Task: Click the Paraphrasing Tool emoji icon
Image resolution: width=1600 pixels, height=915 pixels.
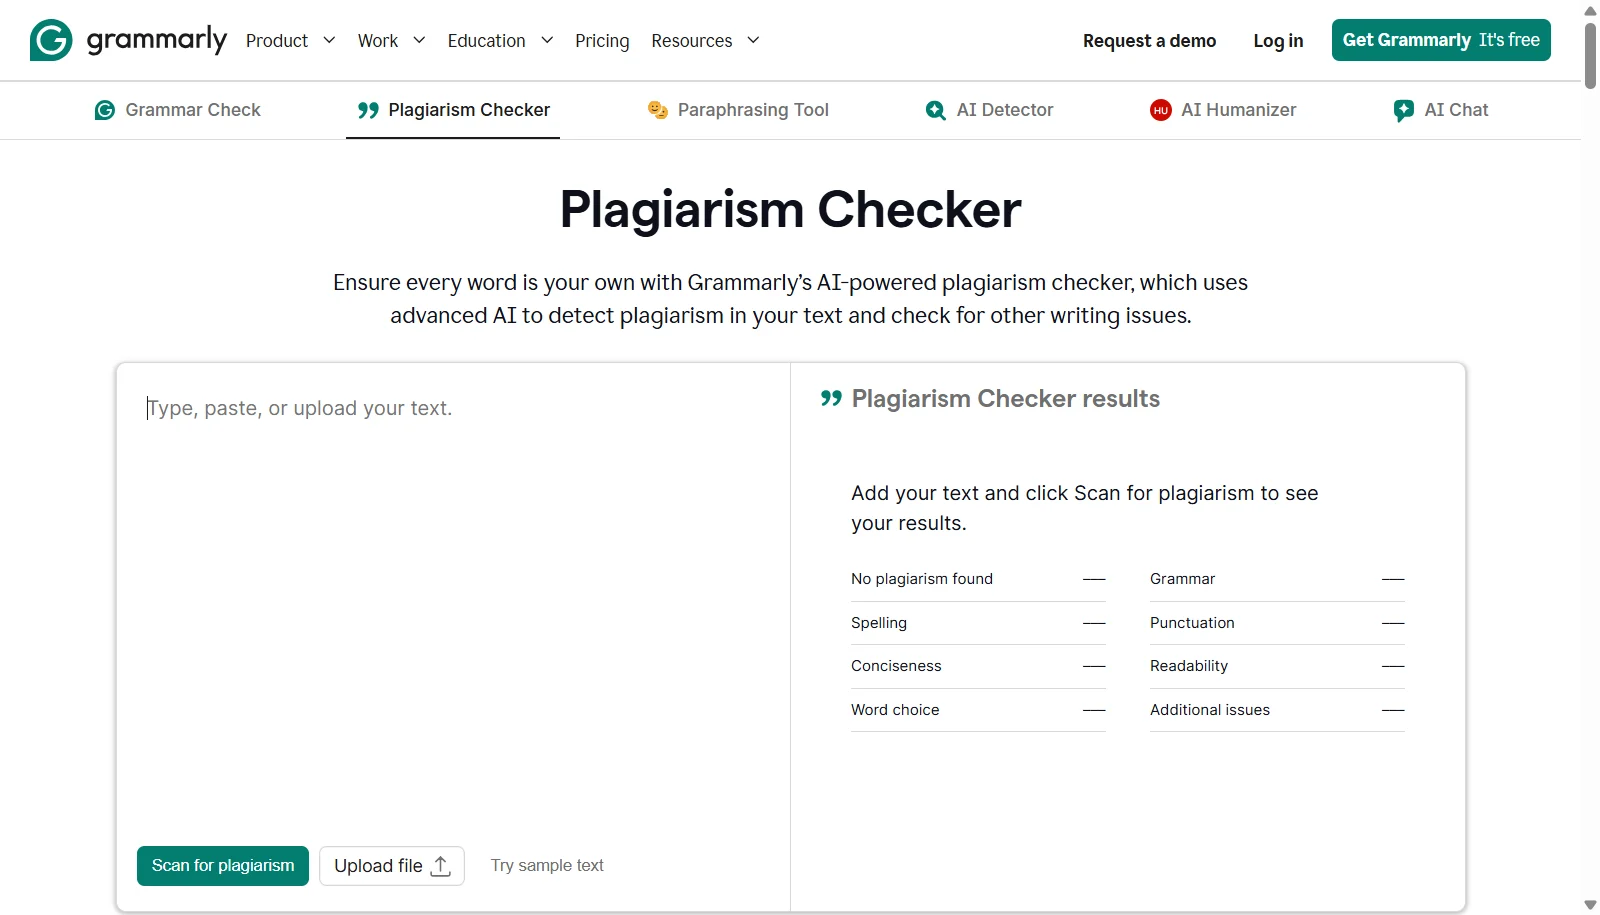Action: tap(657, 110)
